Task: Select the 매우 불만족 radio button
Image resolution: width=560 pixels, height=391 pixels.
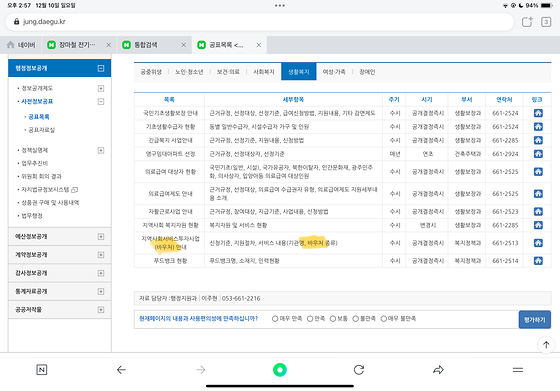Action: [384, 319]
